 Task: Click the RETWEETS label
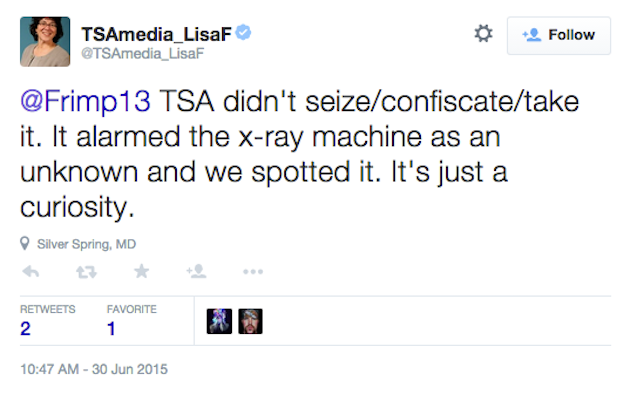coord(47,309)
